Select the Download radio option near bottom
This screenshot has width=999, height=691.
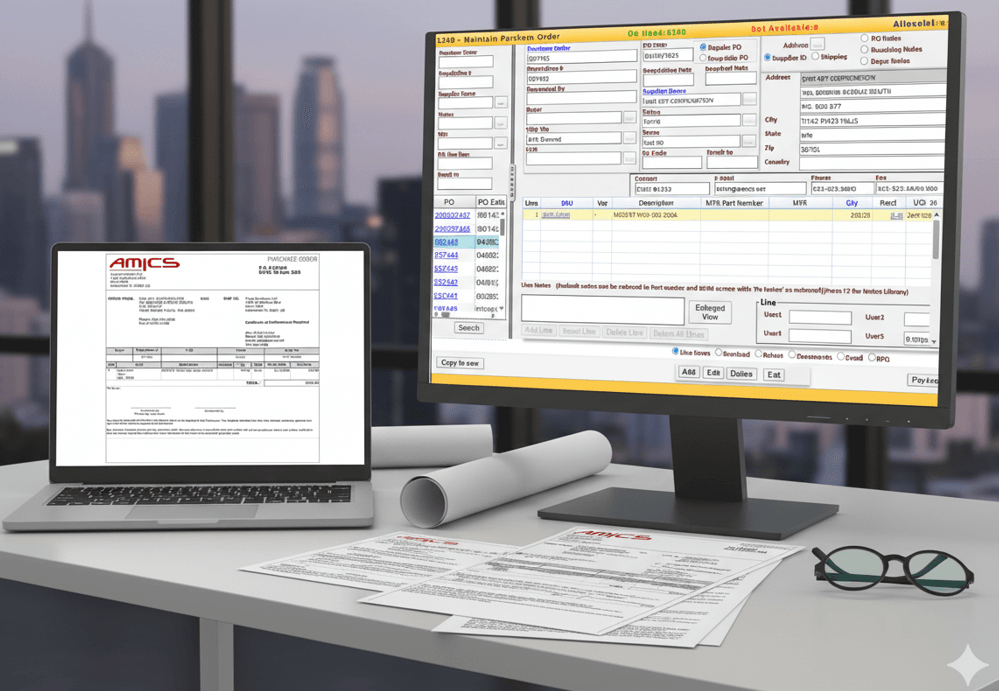[718, 352]
